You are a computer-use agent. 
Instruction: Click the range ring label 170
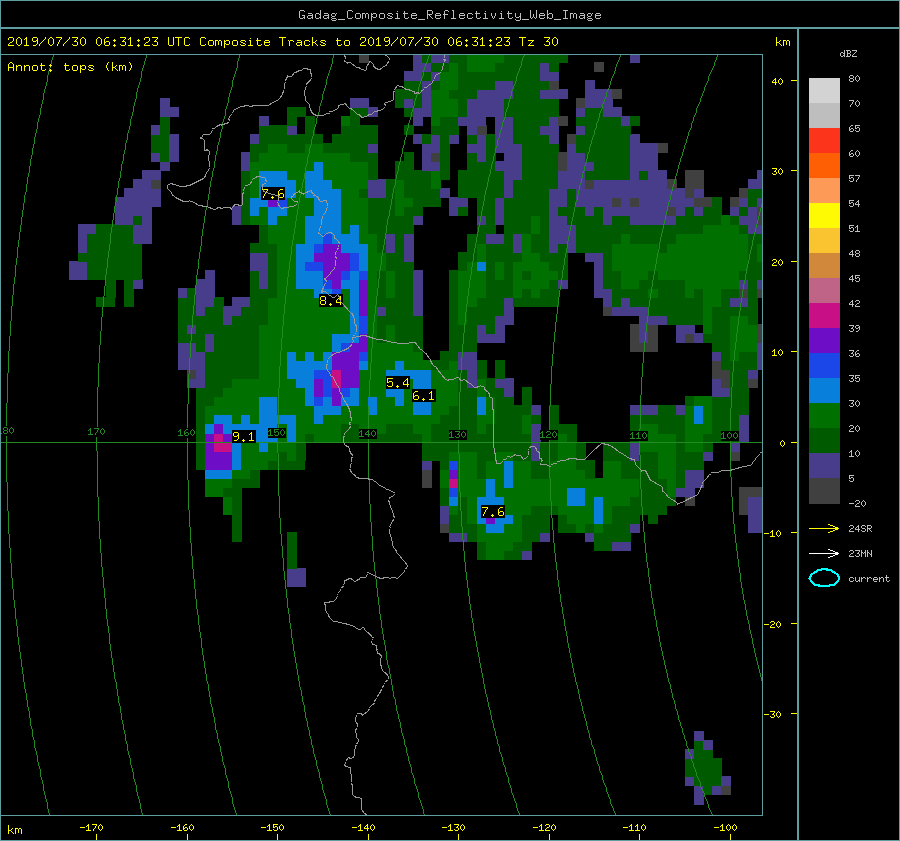(96, 431)
